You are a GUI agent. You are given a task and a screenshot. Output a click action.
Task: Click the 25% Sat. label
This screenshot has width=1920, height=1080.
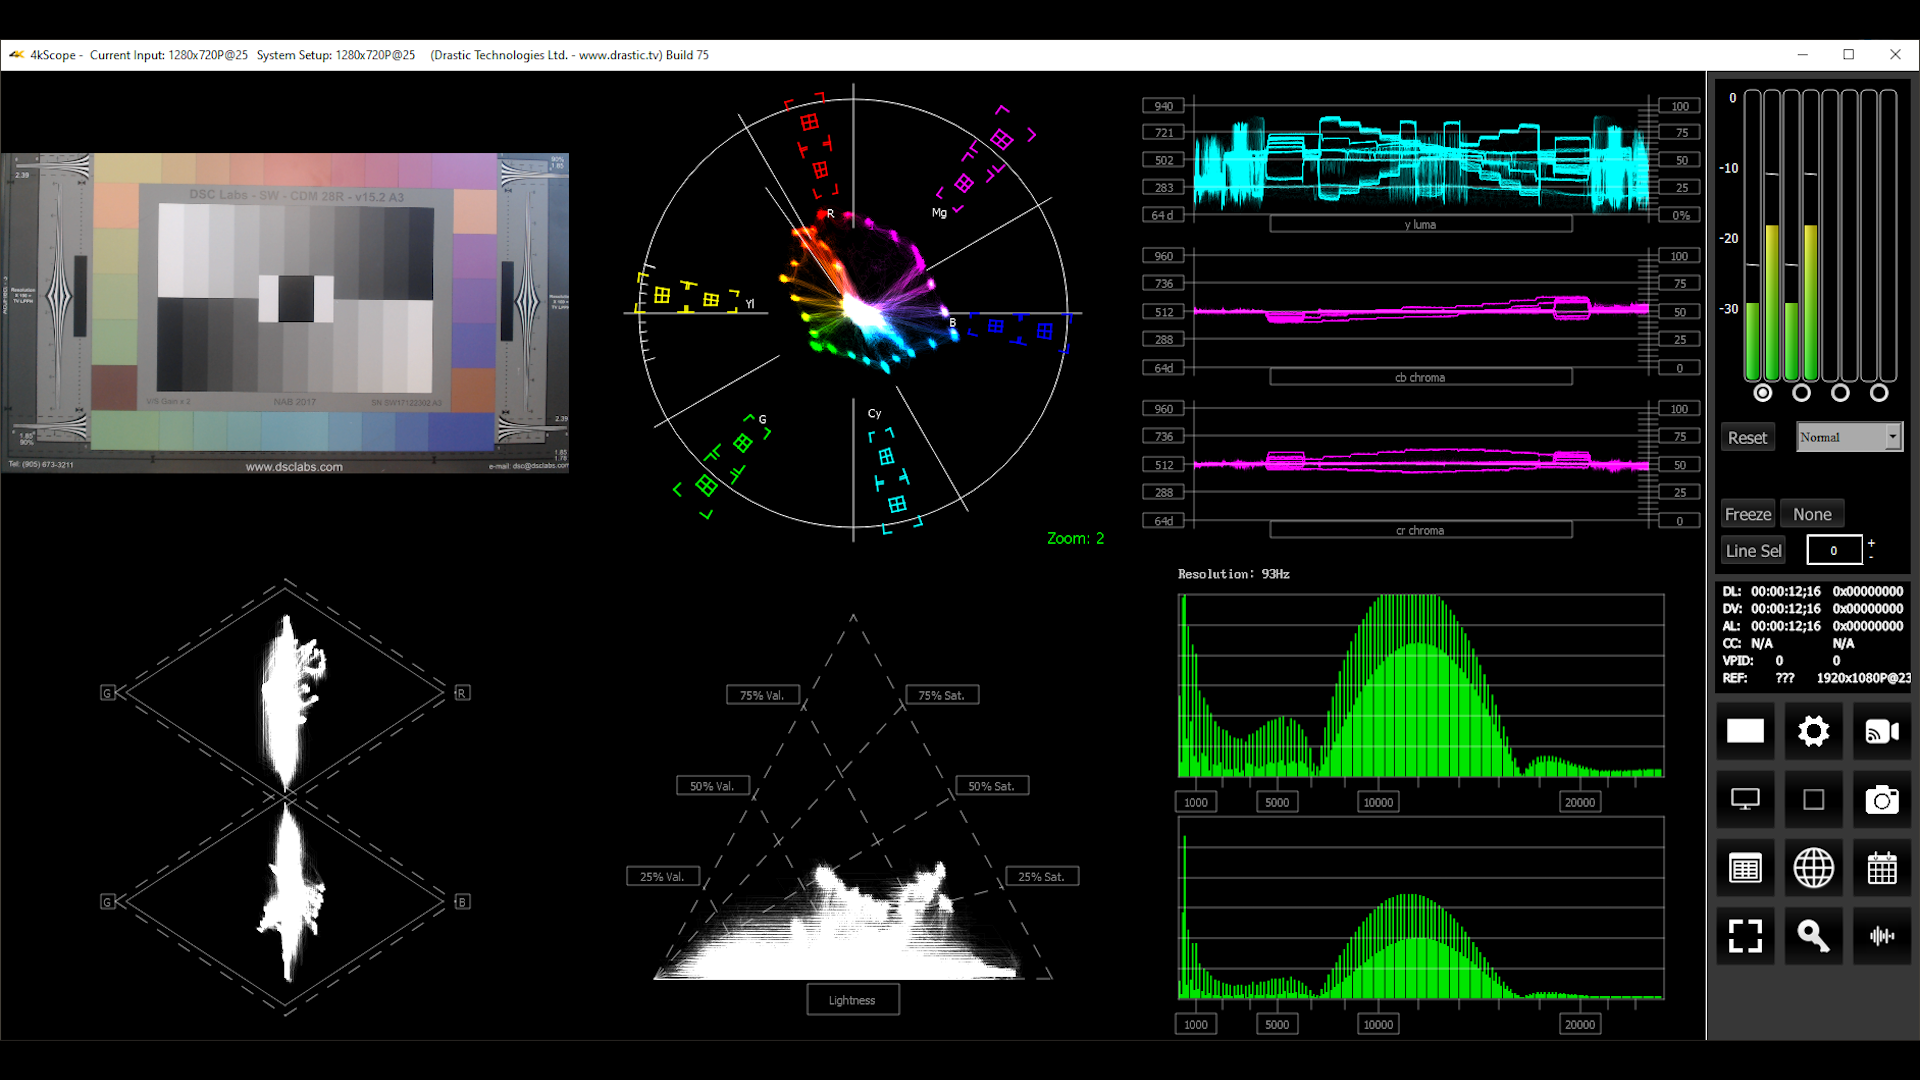click(x=1042, y=876)
